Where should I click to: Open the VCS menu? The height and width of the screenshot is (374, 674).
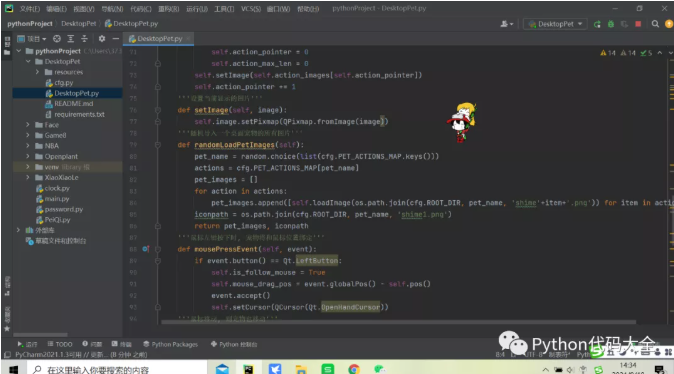pos(251,9)
